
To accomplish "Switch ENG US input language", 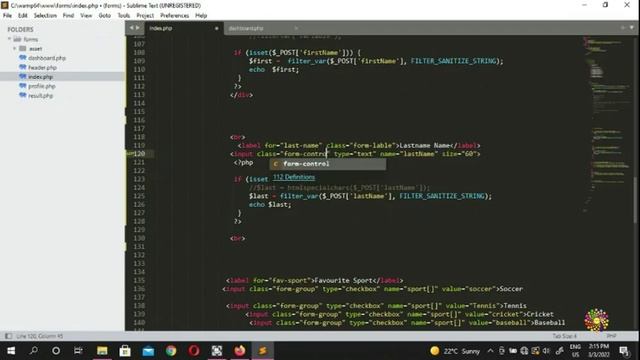I will tap(575, 351).
